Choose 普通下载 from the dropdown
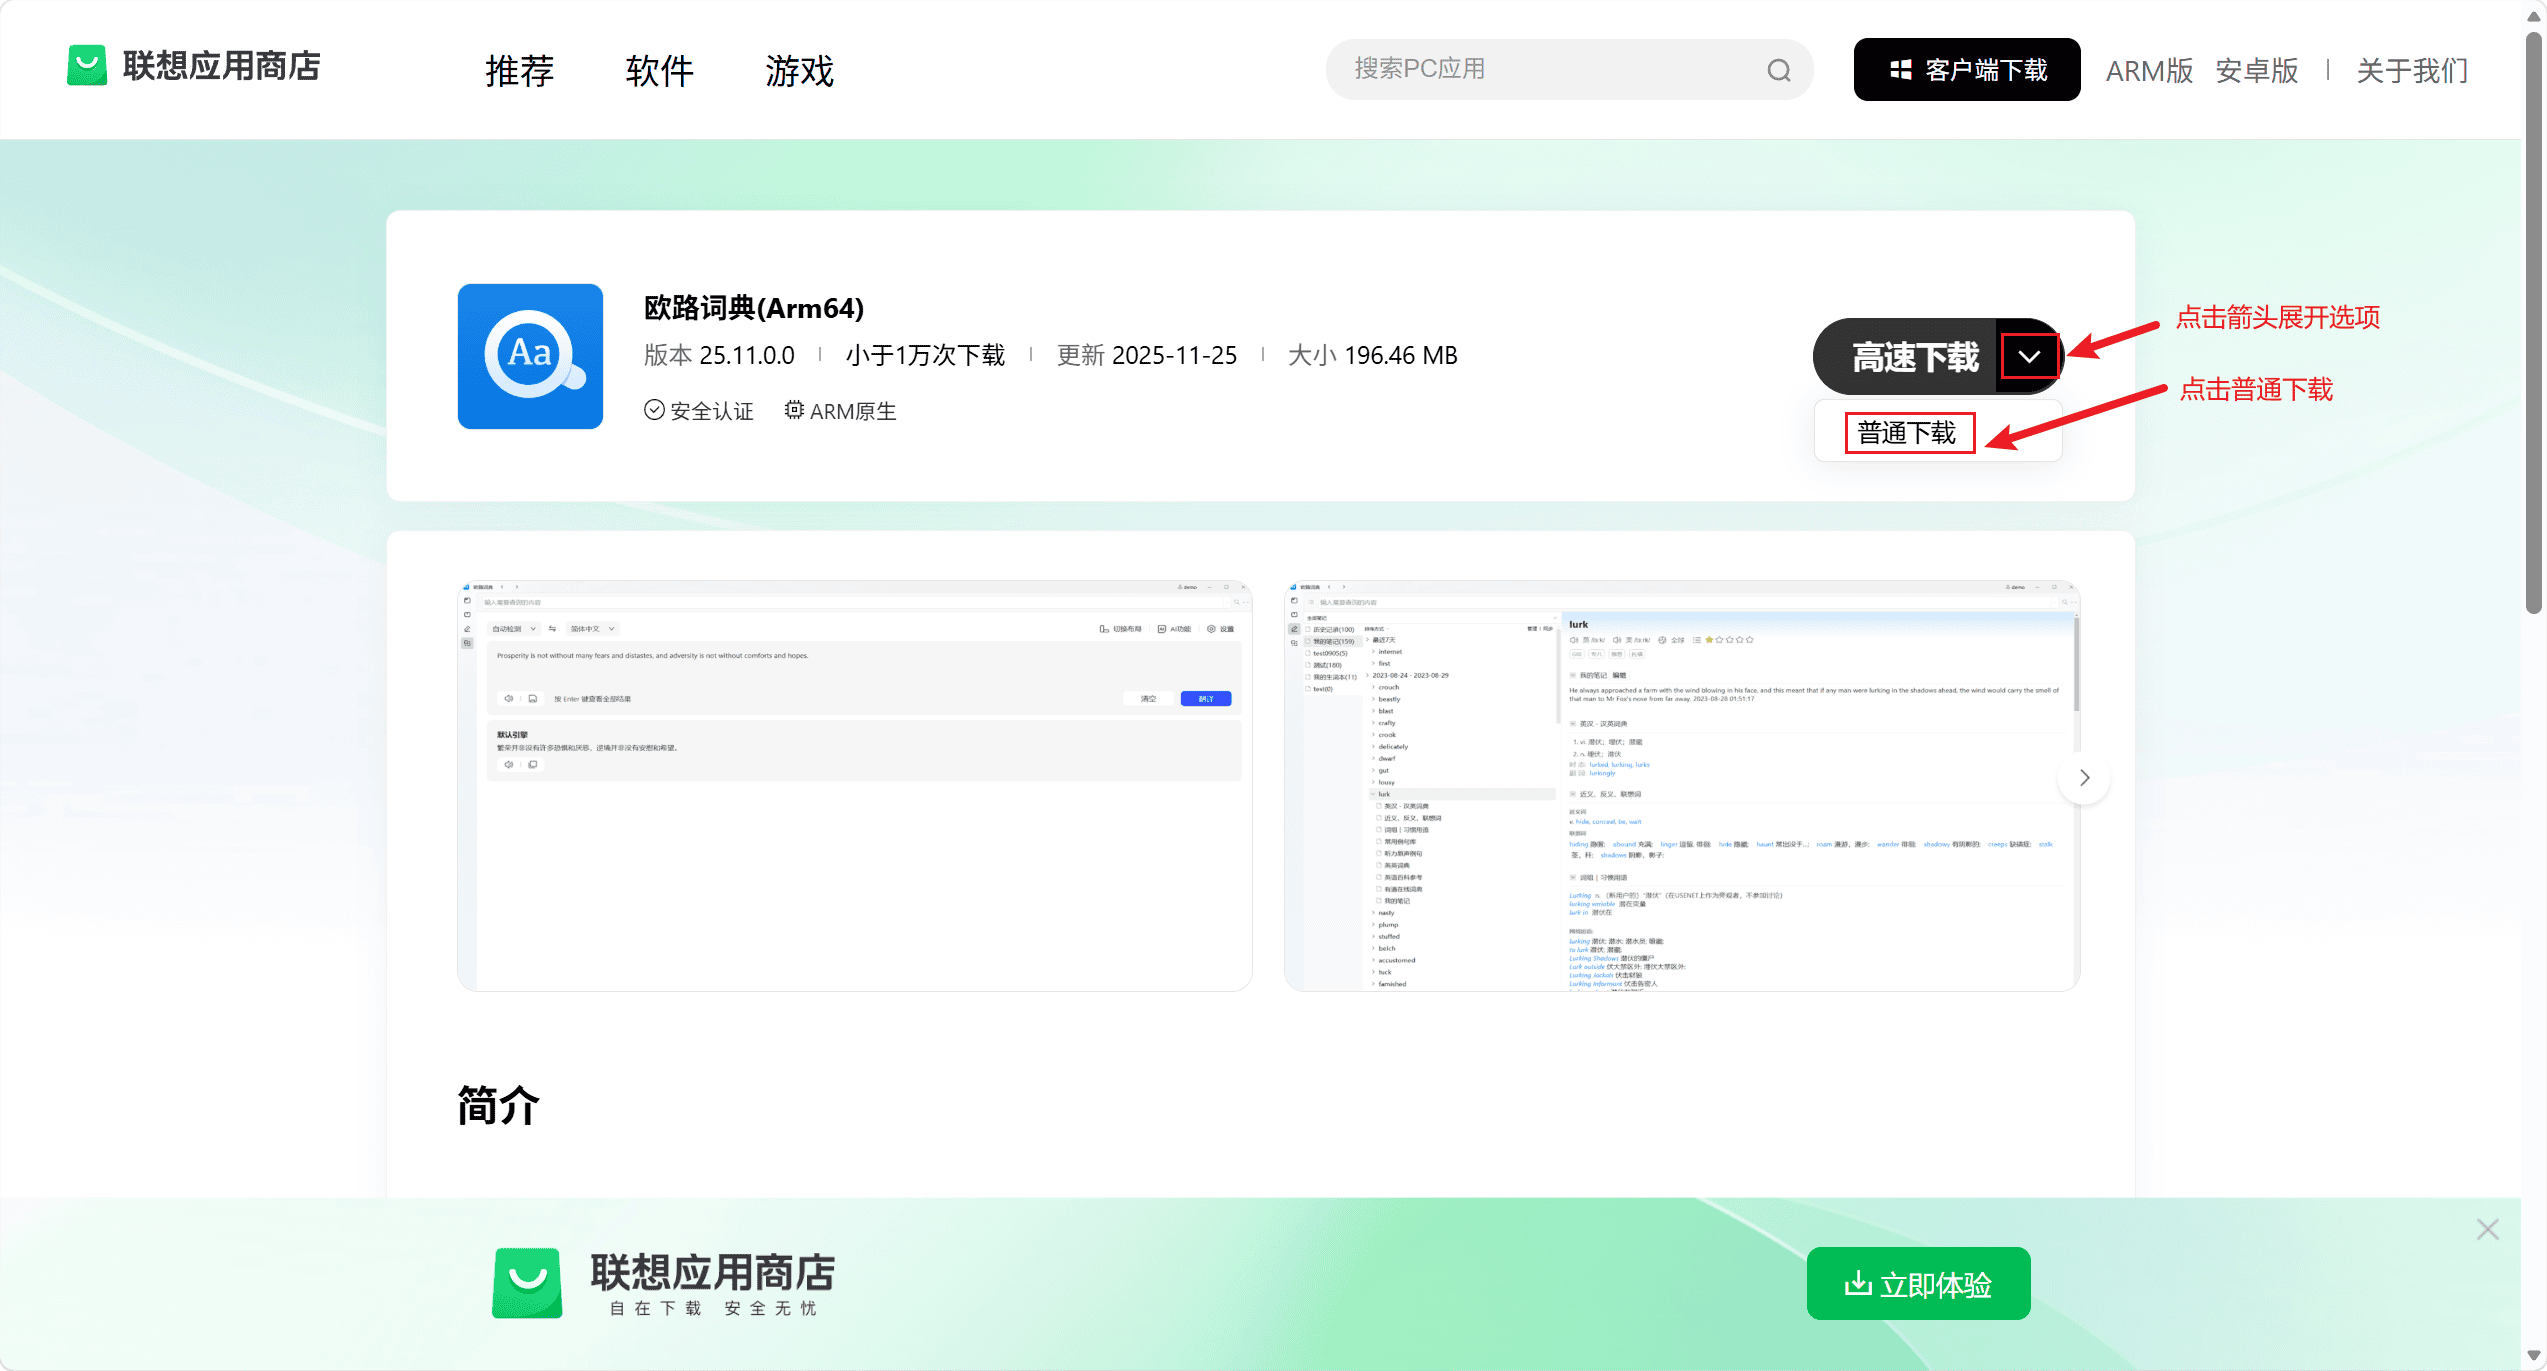This screenshot has width=2547, height=1371. [x=1908, y=433]
